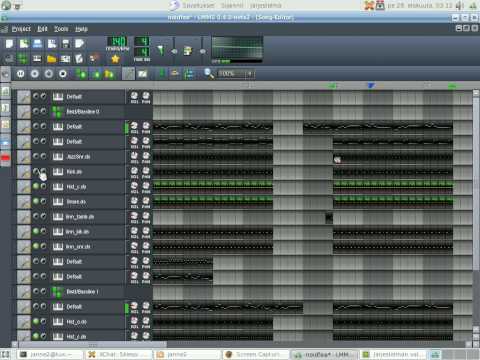The height and width of the screenshot is (360, 480).
Task: Add a new beat/bassline track
Action: click(x=81, y=74)
